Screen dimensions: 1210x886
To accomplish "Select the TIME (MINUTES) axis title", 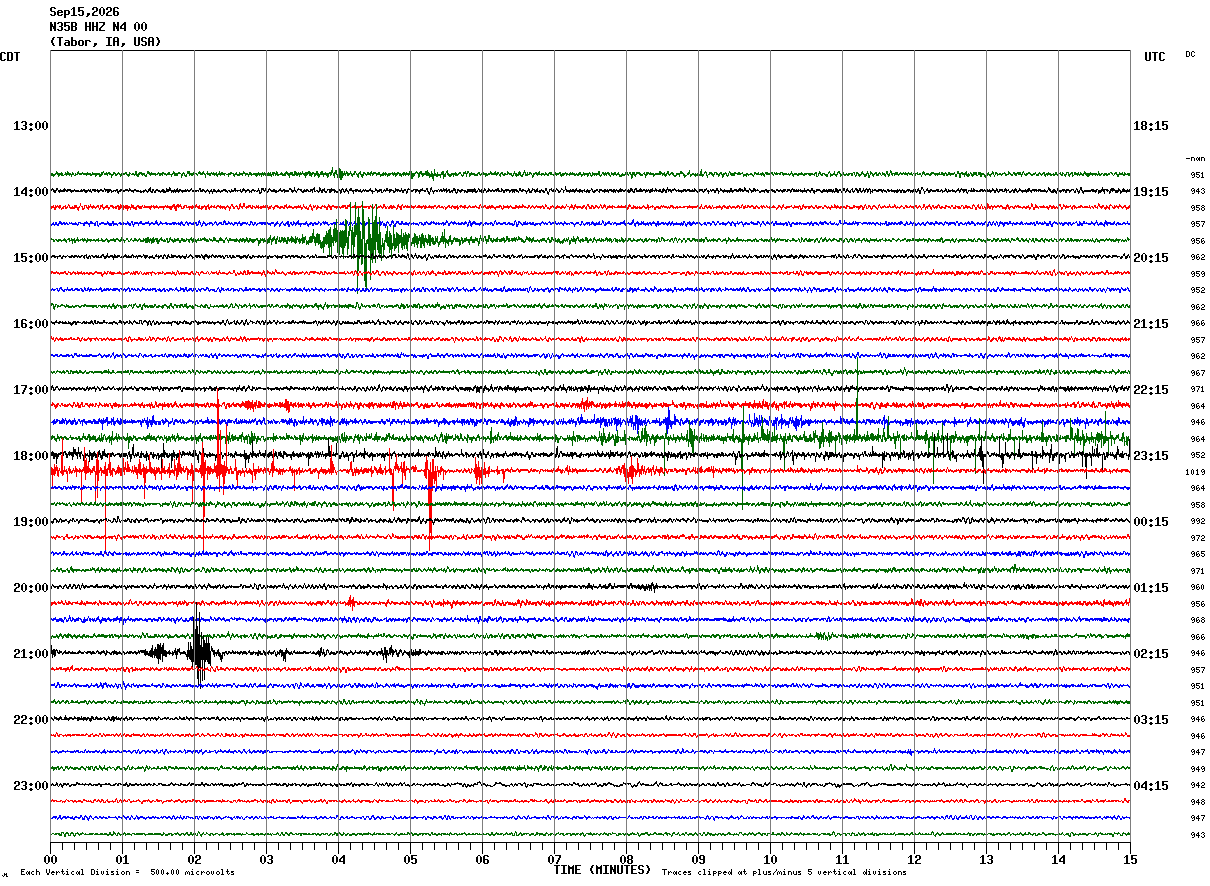I will (x=602, y=870).
